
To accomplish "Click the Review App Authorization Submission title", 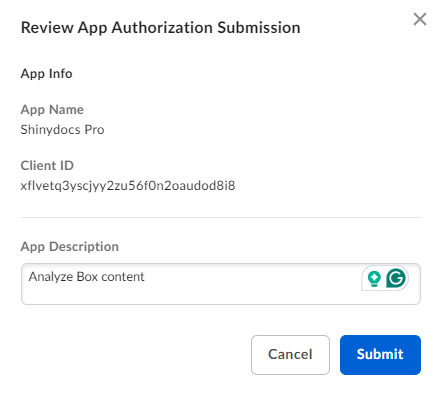I will point(160,28).
